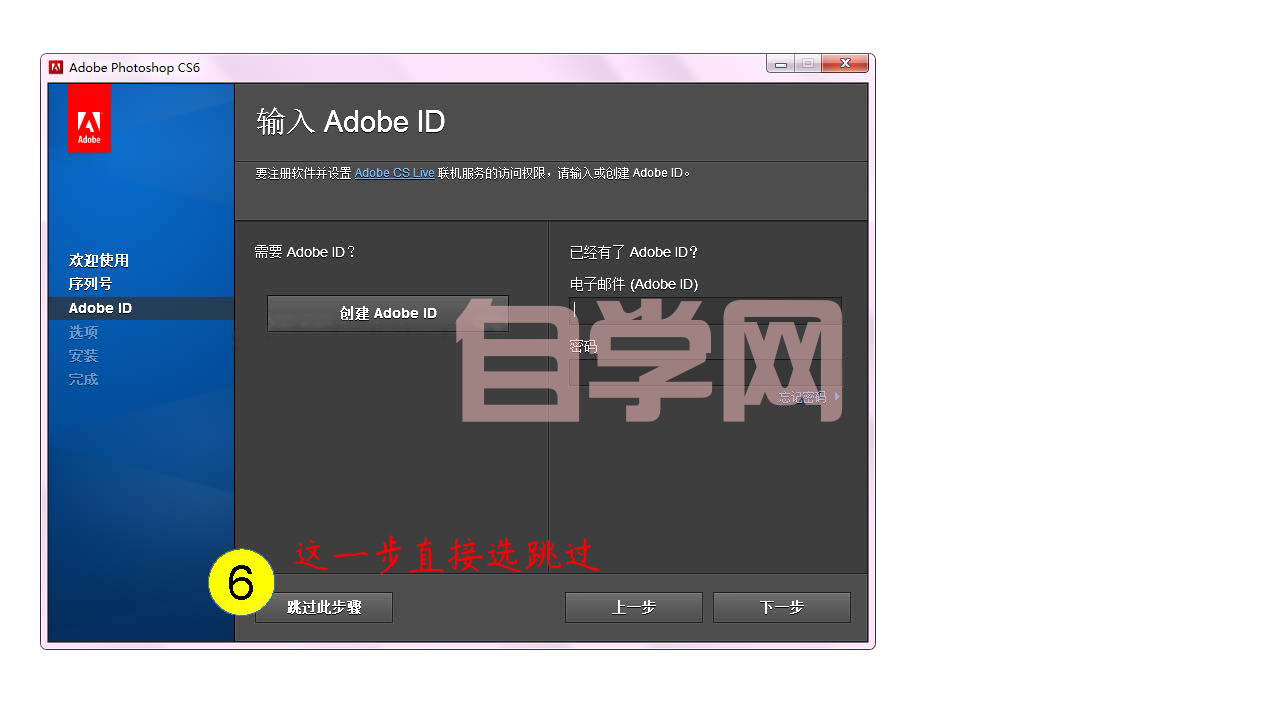Select 选项 step in the sidebar
Viewport: 1280px width, 720px height.
point(83,332)
